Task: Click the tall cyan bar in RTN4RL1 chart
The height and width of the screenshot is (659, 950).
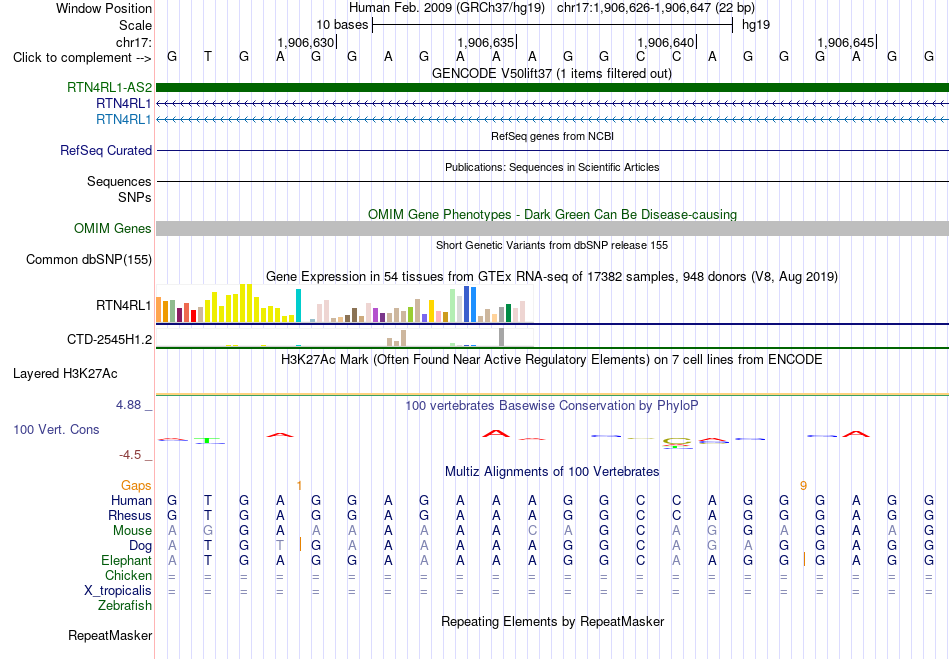Action: pyautogui.click(x=298, y=305)
